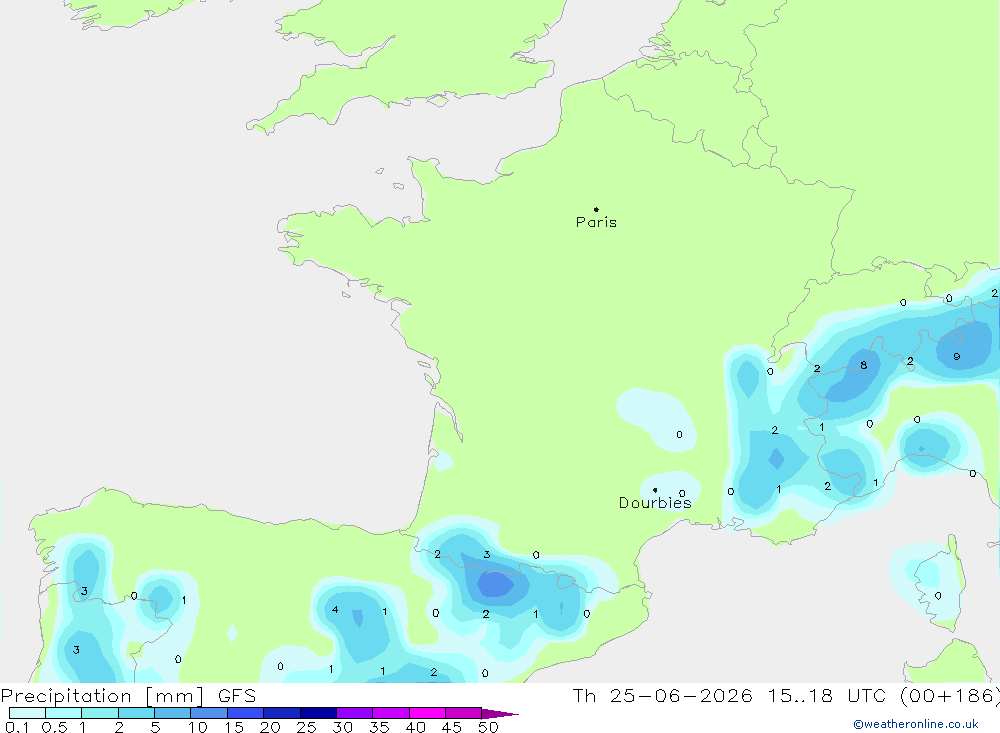Click the 20–25 mm legend color swatch
The image size is (1000, 733).
click(282, 713)
